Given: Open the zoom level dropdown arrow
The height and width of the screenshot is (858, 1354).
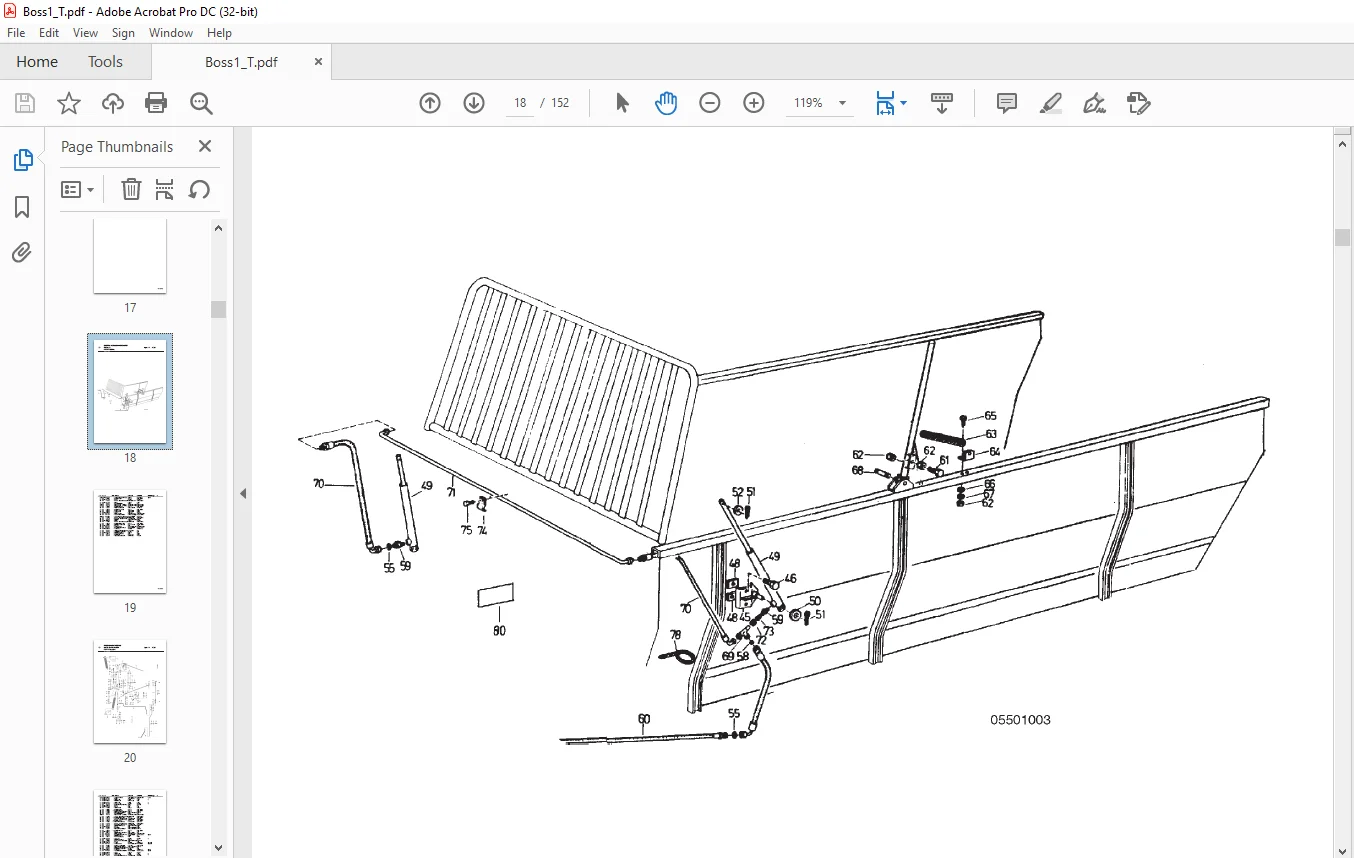Looking at the screenshot, I should [842, 103].
